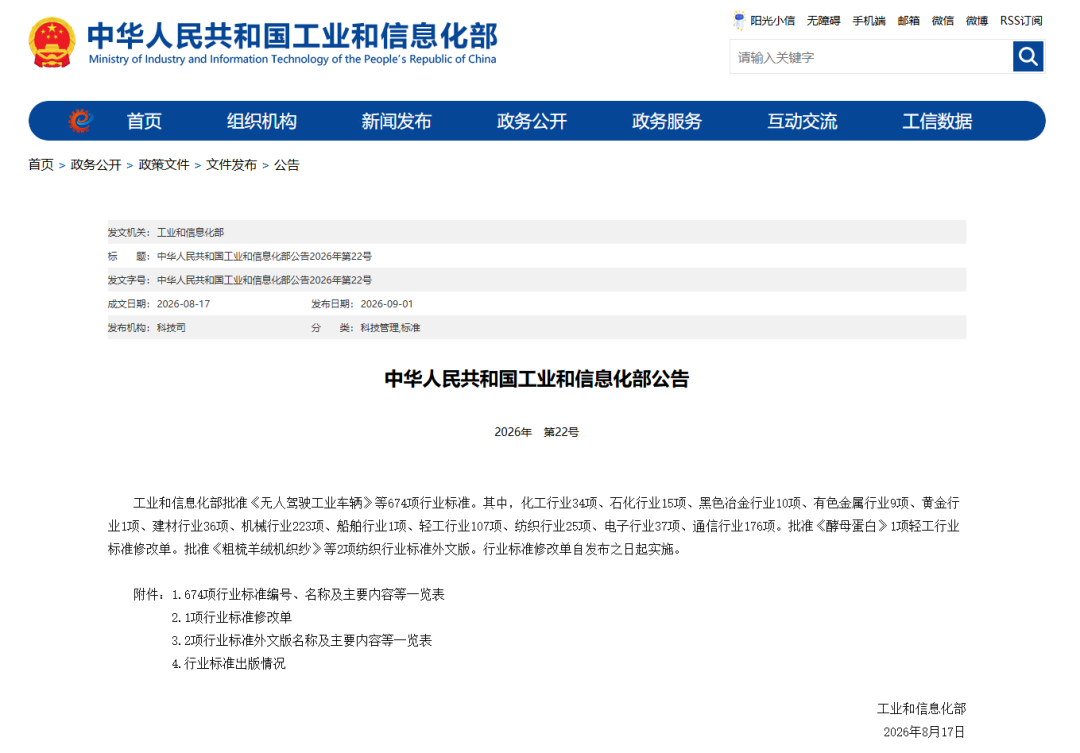Click the English ministry name subtitle
1080x753 pixels.
click(x=293, y=59)
